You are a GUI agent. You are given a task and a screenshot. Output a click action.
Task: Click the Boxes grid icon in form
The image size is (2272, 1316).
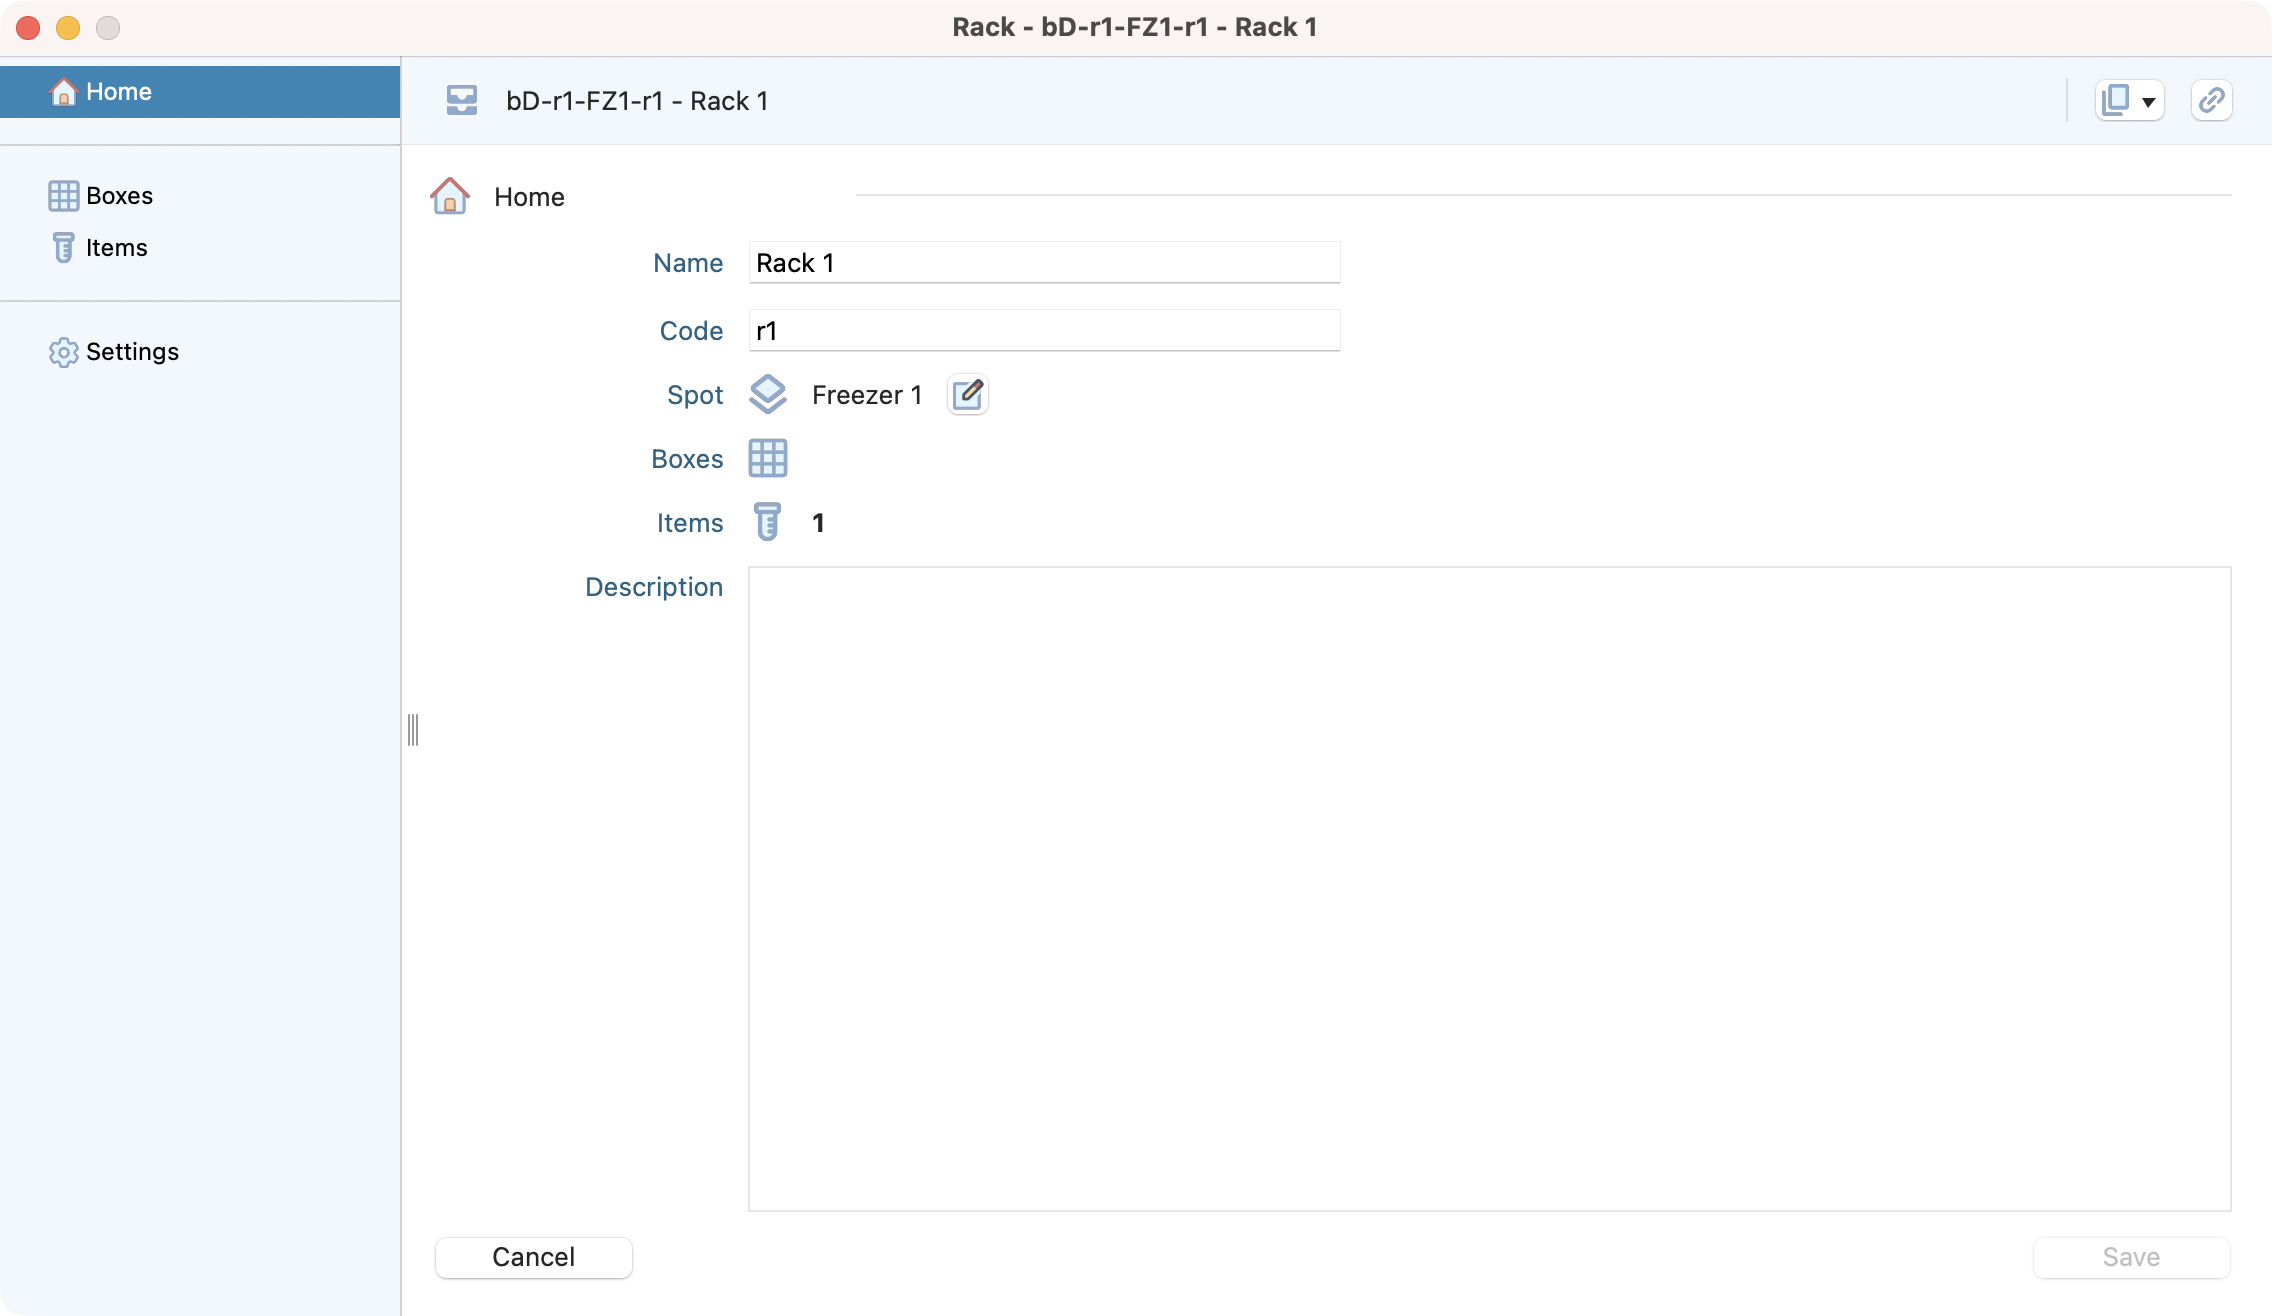[x=768, y=459]
